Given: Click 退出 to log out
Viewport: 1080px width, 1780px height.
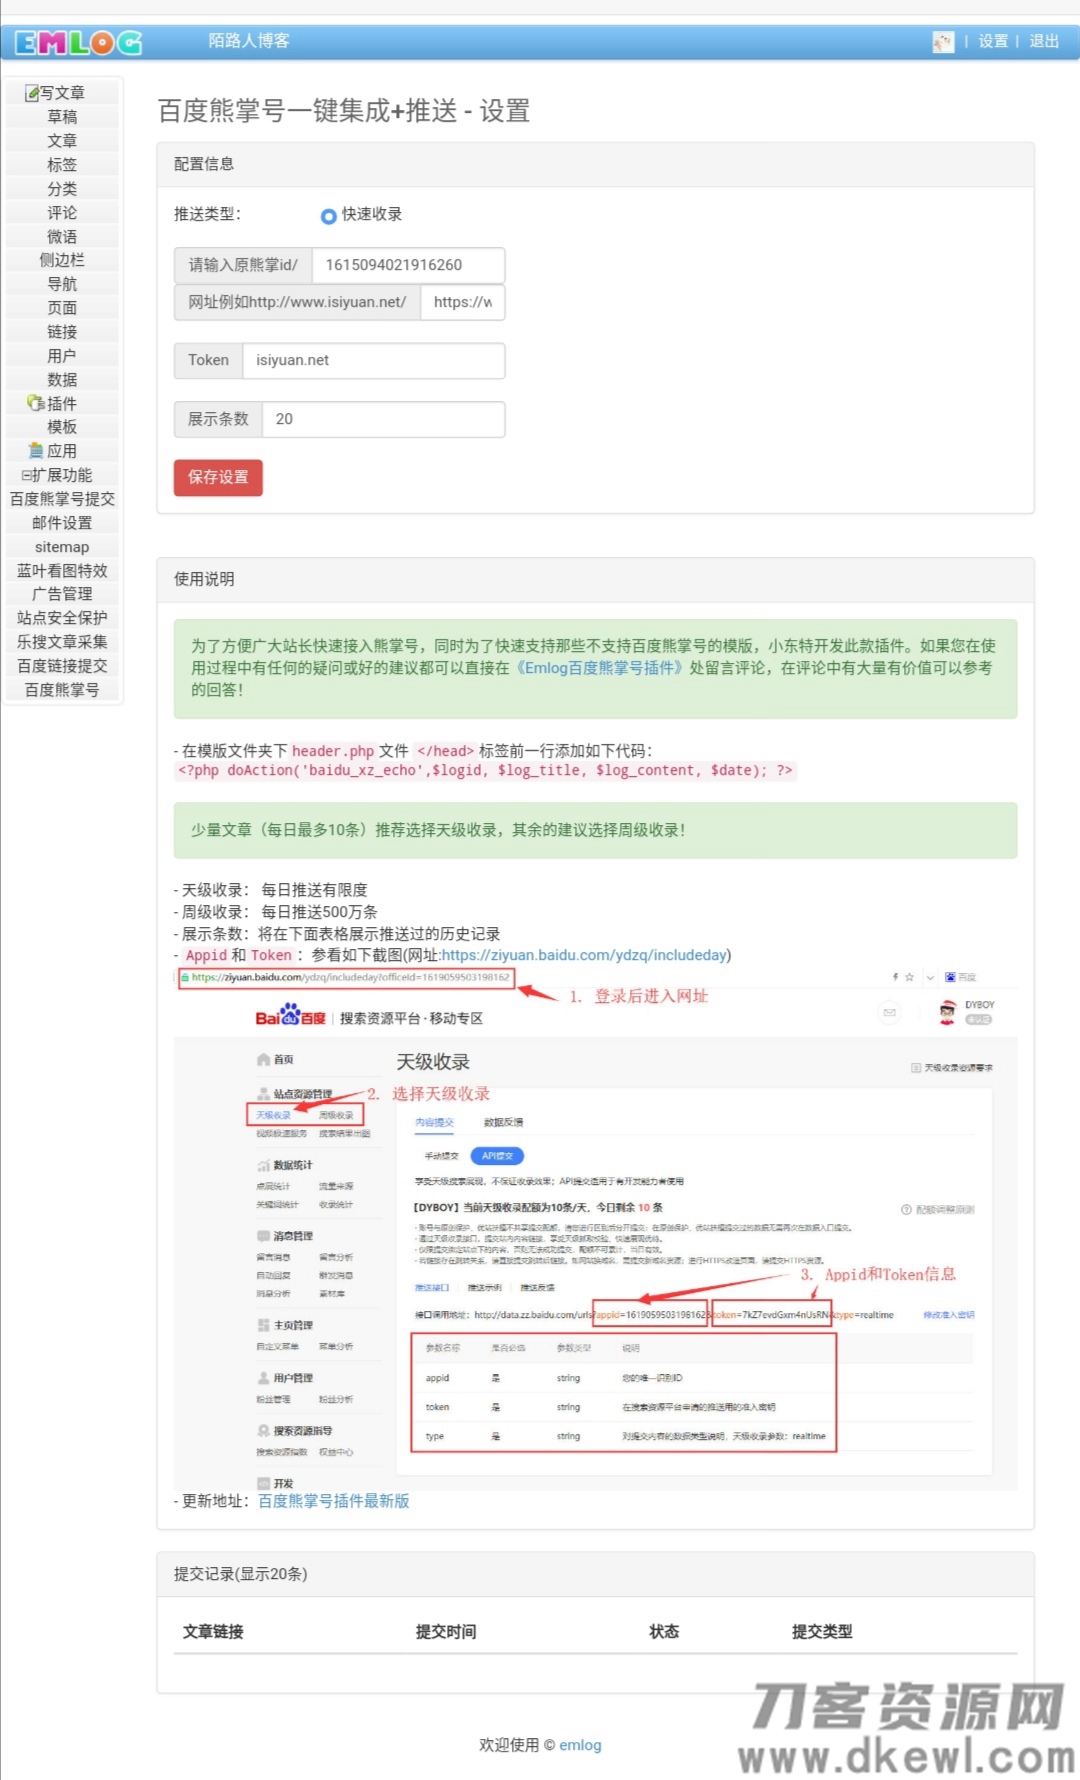Looking at the screenshot, I should tap(1044, 41).
